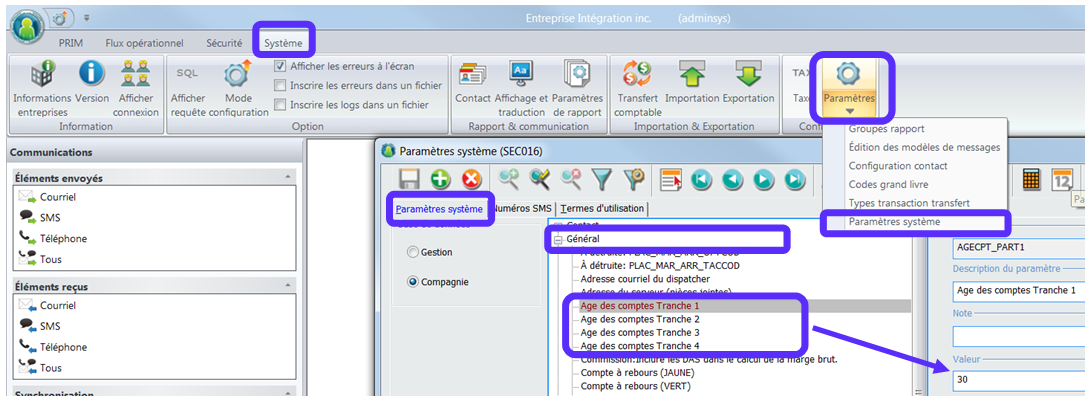
Task: Click the Importation green arrow icon
Action: 692,75
